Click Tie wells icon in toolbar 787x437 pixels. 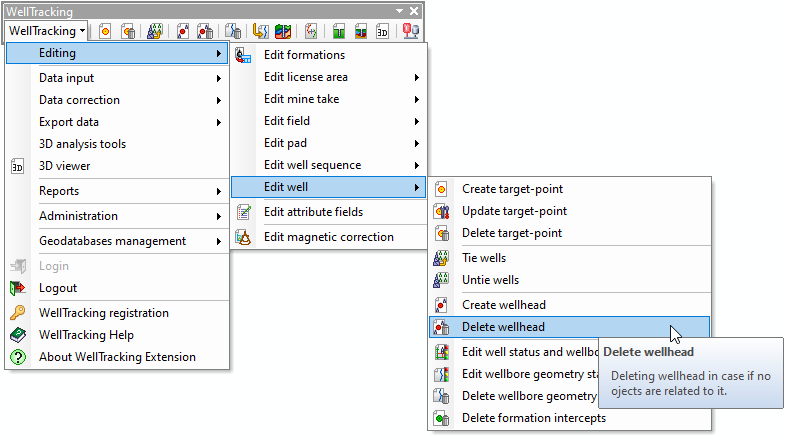click(x=155, y=32)
